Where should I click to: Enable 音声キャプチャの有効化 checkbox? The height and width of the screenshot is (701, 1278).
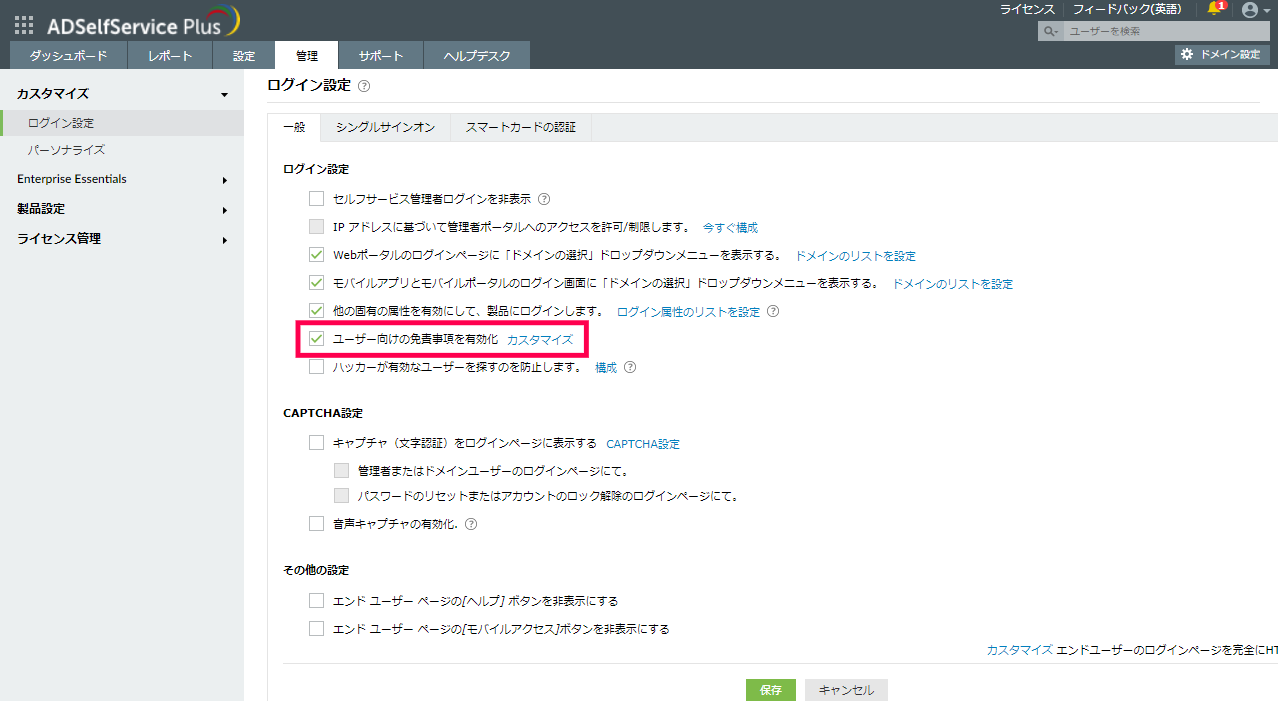click(x=316, y=523)
